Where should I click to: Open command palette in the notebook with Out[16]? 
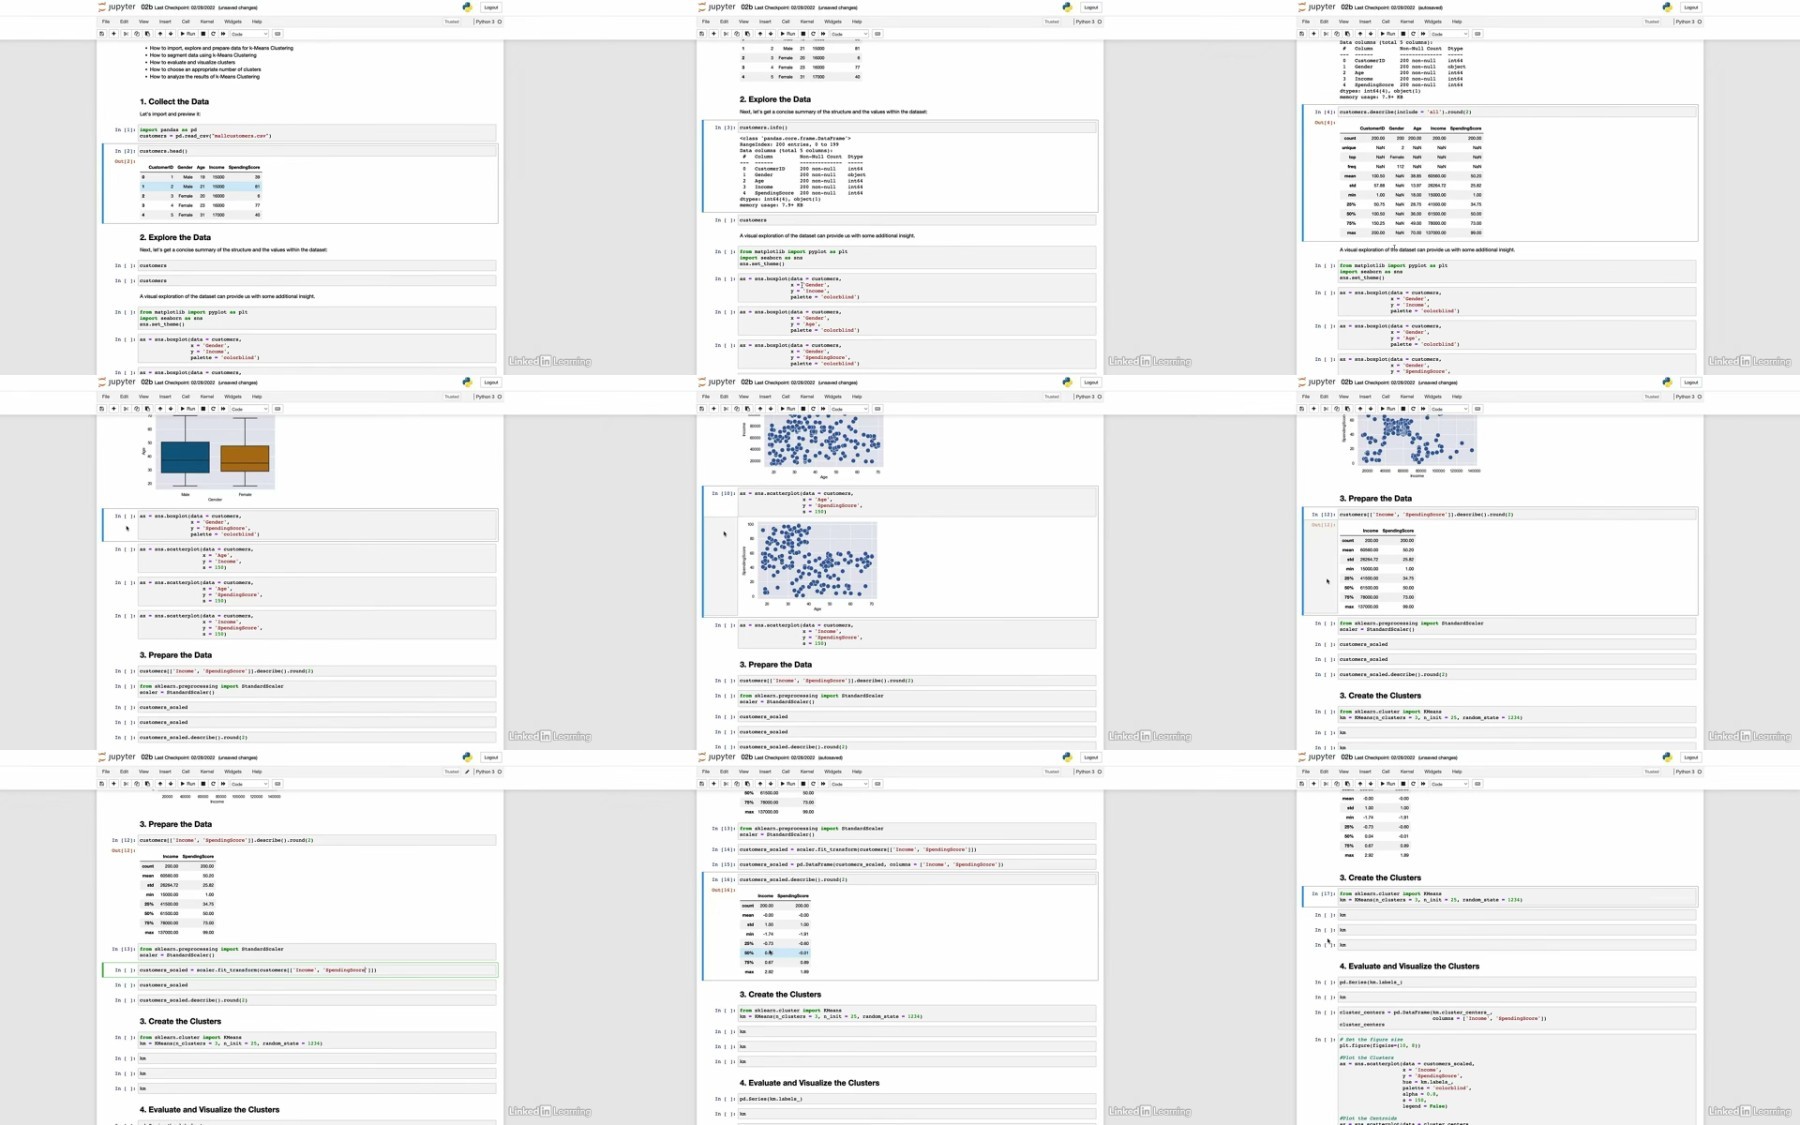click(x=877, y=784)
